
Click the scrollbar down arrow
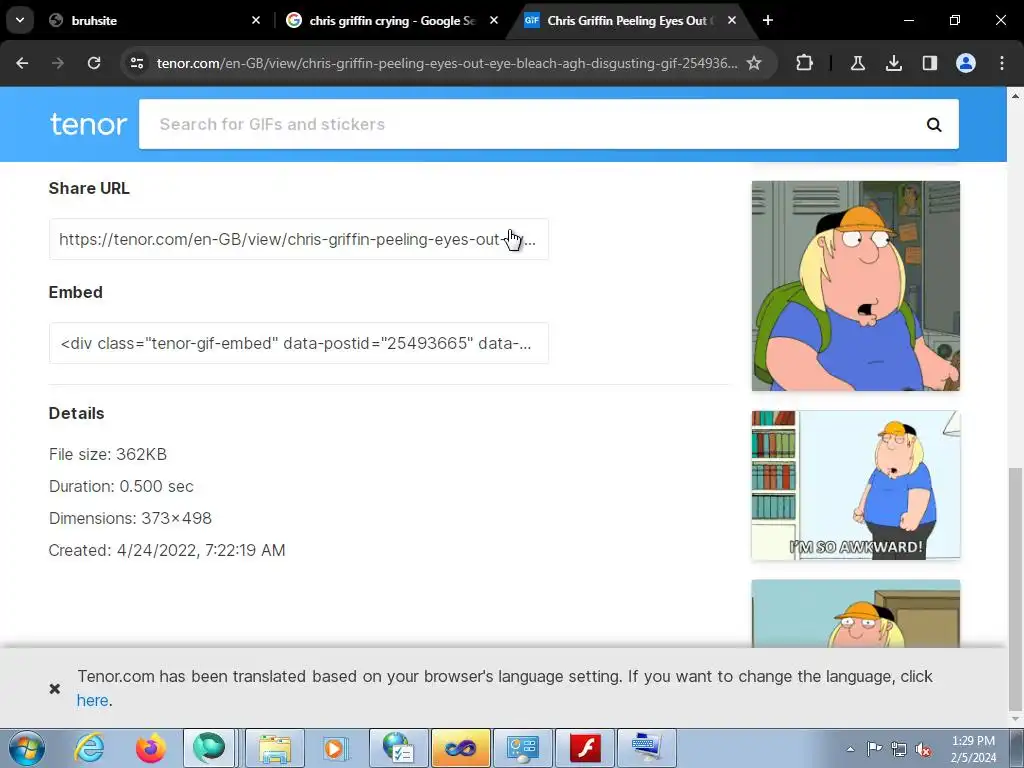pyautogui.click(x=1014, y=718)
